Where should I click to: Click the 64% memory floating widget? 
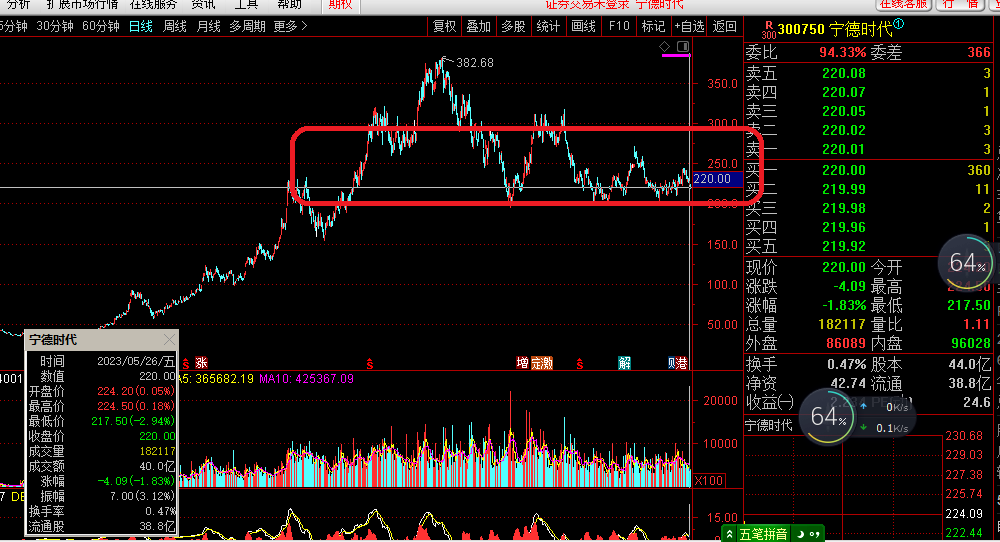click(x=967, y=264)
